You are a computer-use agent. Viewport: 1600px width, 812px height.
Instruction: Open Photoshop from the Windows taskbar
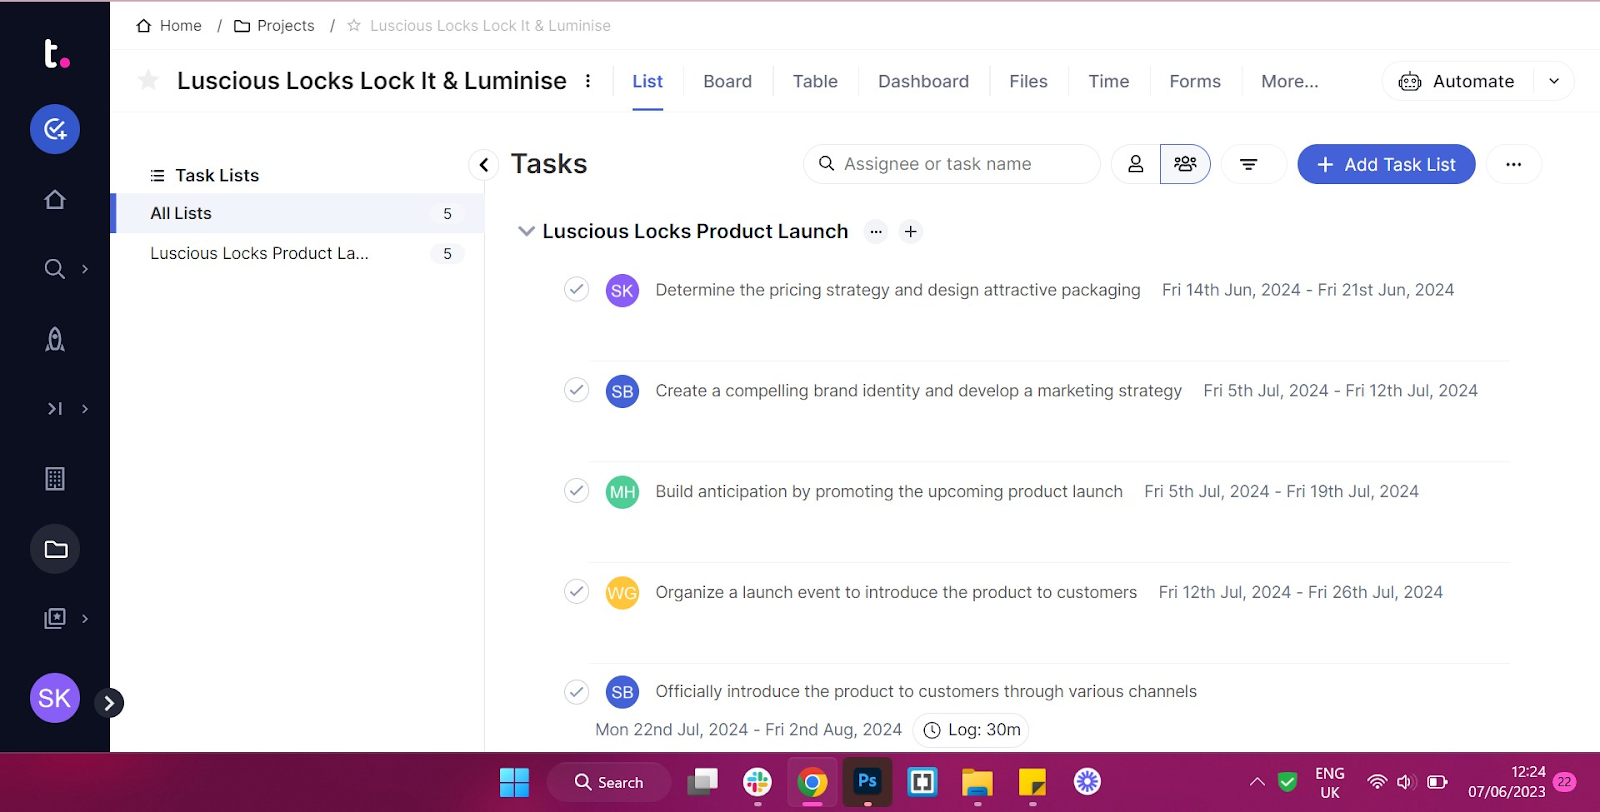pyautogui.click(x=867, y=782)
